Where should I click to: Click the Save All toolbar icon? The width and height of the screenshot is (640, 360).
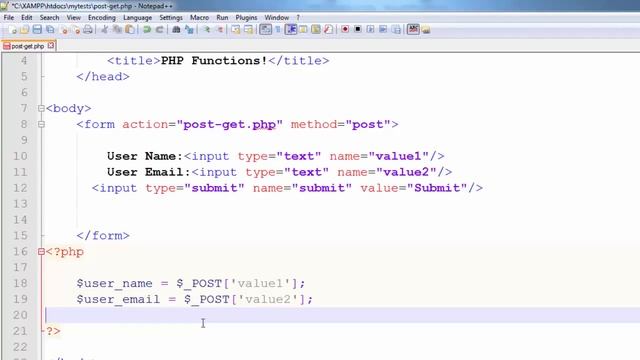point(50,29)
